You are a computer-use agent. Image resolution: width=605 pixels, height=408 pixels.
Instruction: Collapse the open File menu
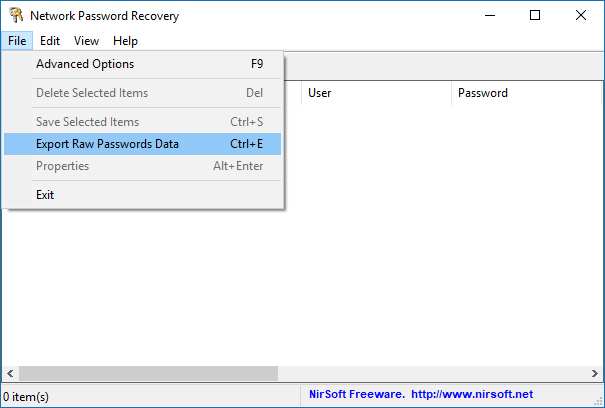17,41
